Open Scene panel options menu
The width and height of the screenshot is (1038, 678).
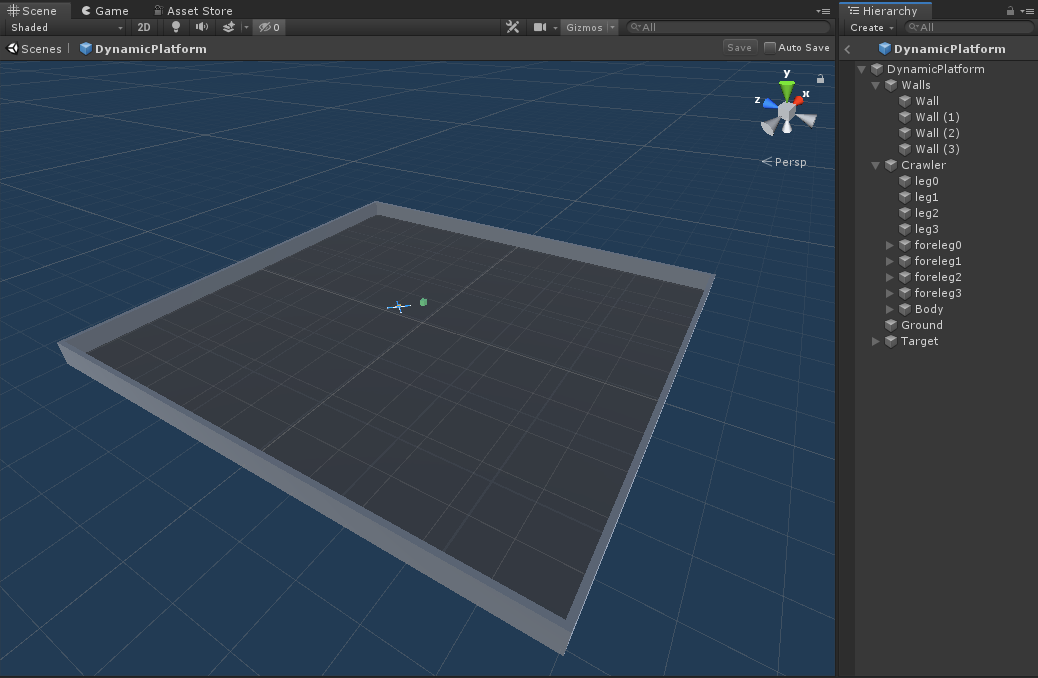coord(824,11)
